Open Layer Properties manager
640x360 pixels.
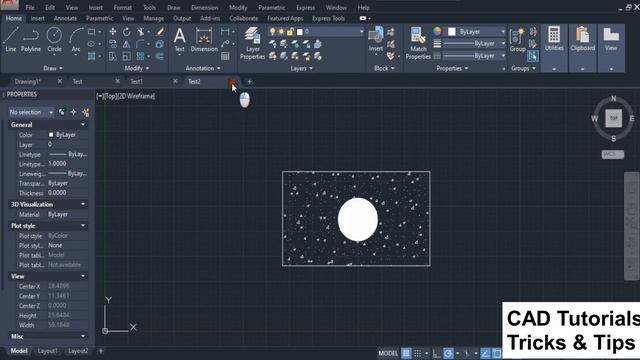pos(252,43)
